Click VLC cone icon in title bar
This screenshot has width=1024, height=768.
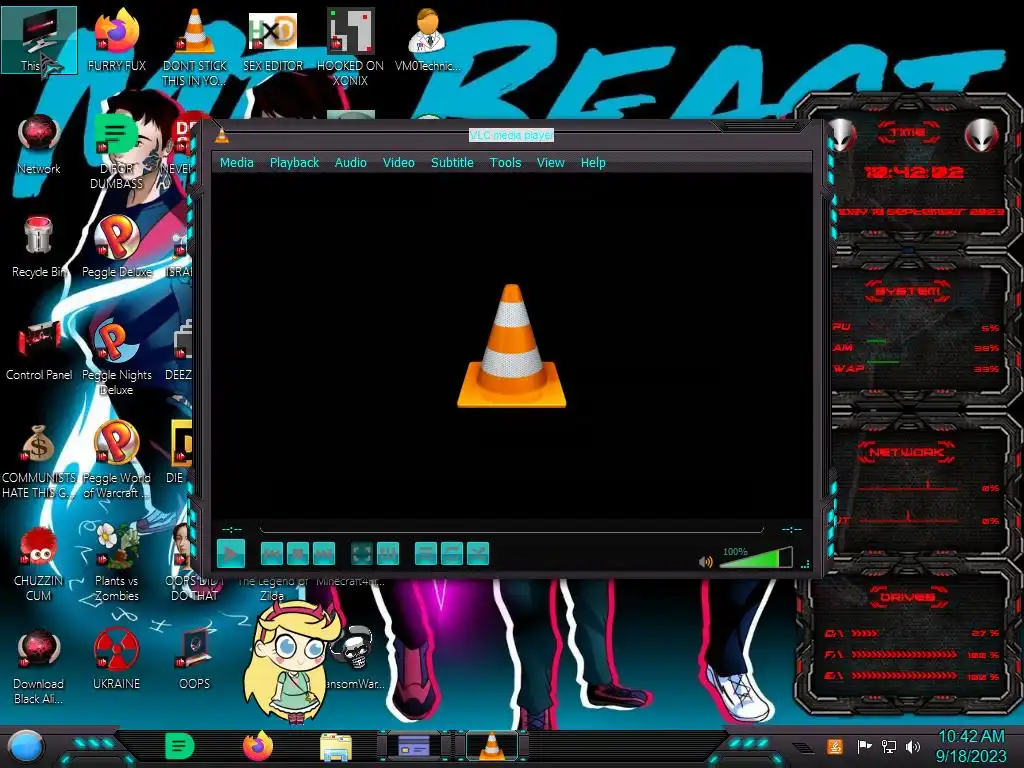[222, 135]
